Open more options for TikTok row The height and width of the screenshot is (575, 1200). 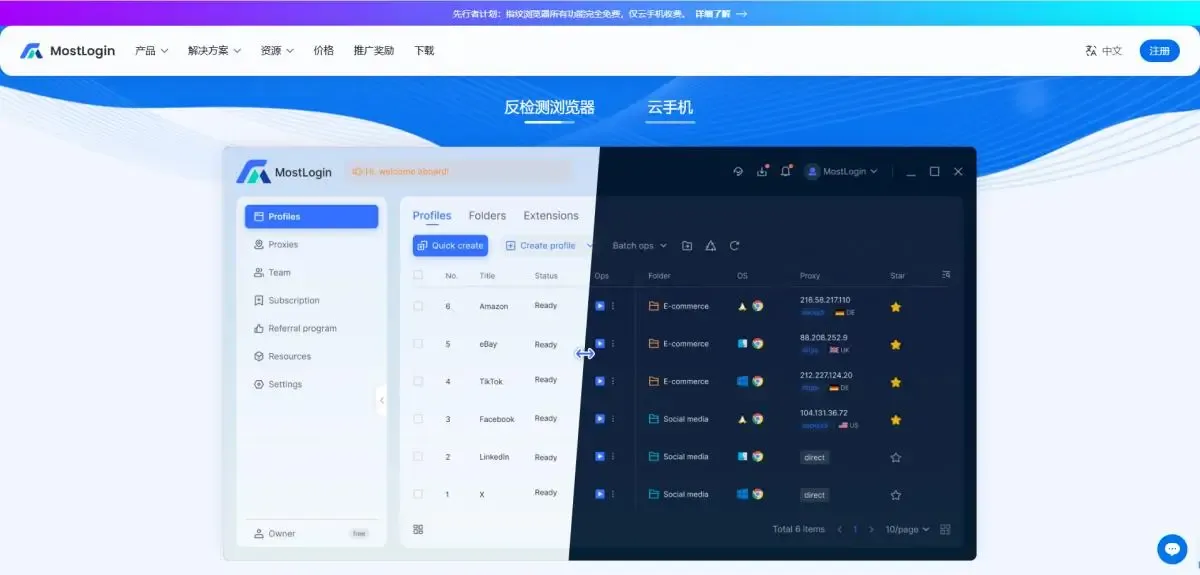pos(613,381)
